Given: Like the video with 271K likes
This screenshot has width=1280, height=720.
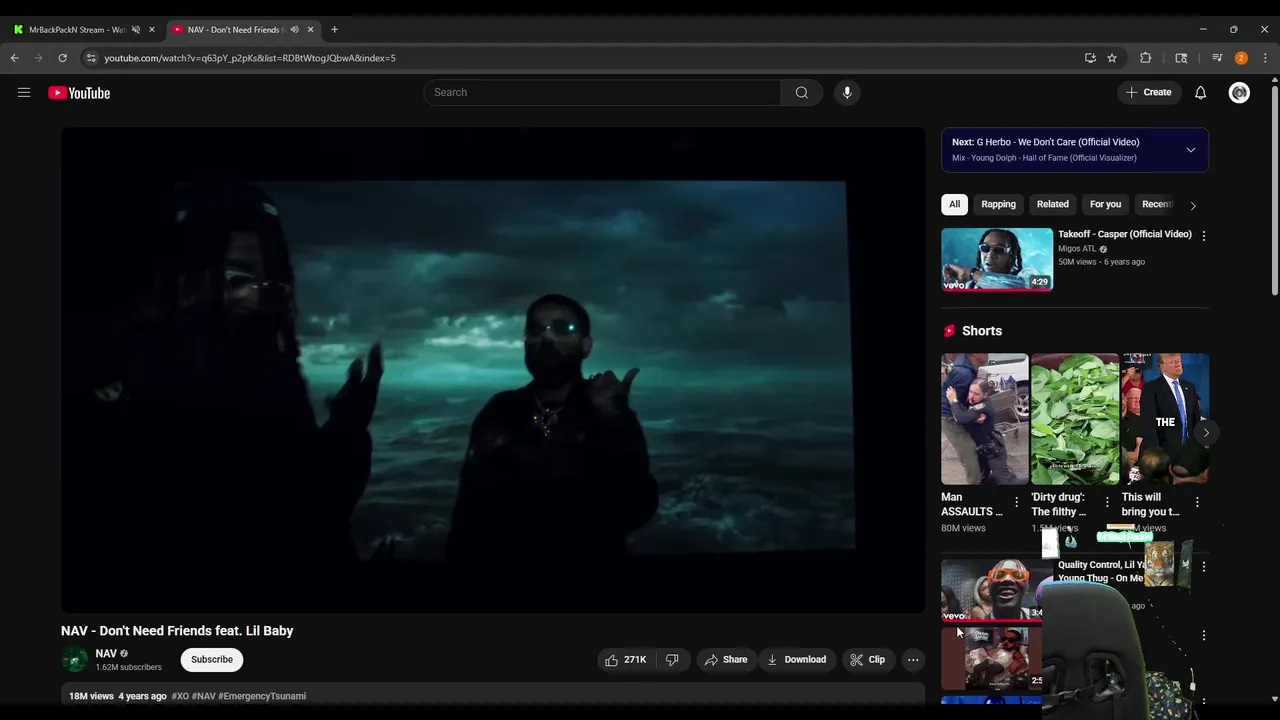Looking at the screenshot, I should [x=625, y=659].
